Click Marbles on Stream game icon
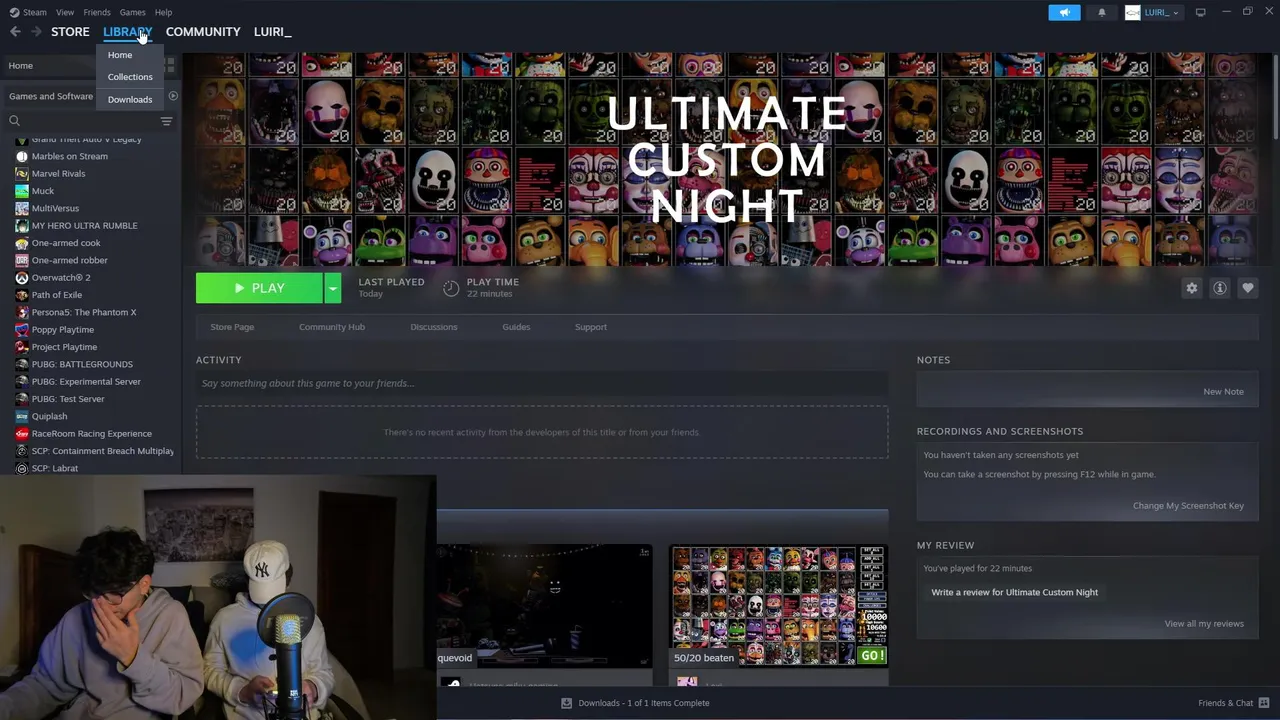 (22, 156)
